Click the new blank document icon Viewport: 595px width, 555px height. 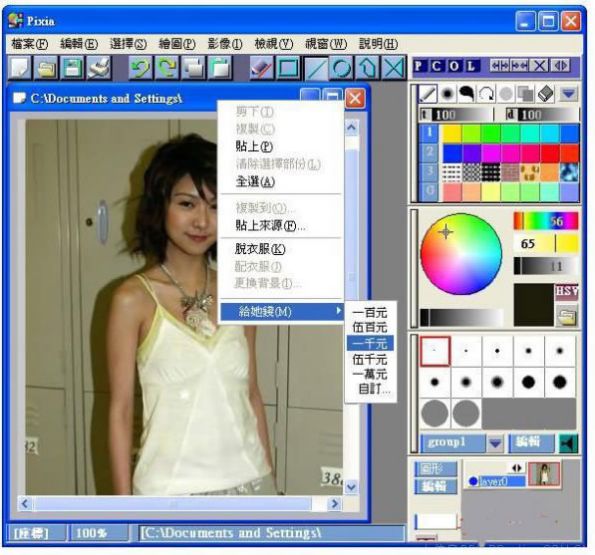20,68
